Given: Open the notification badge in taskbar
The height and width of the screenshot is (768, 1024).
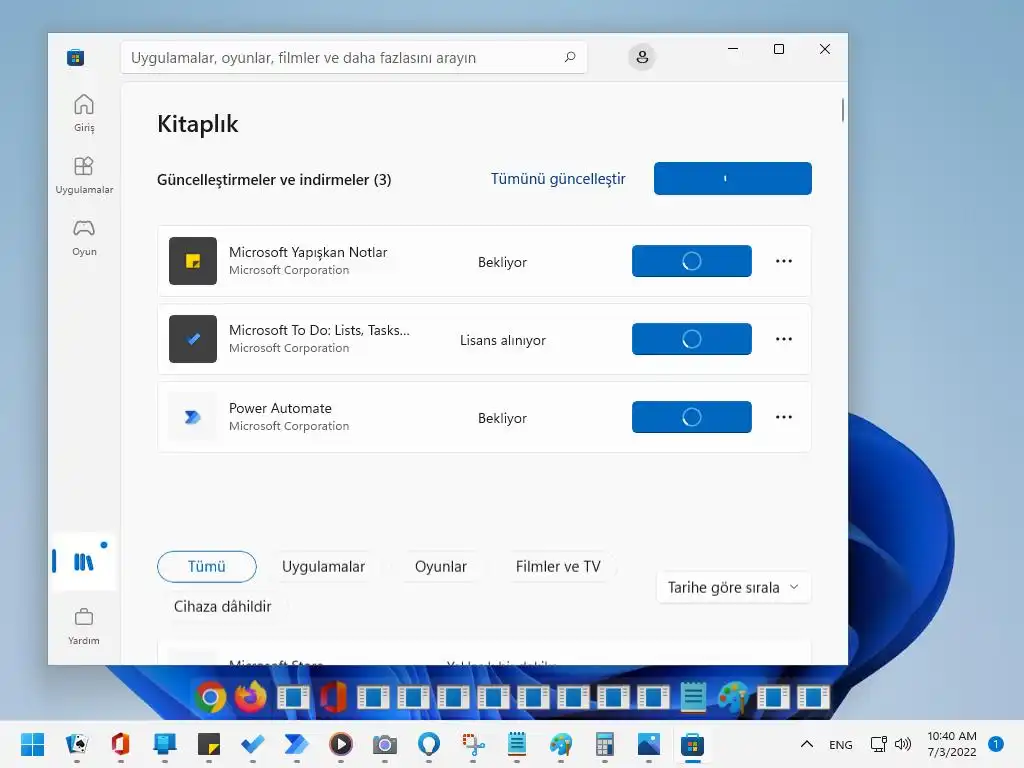Looking at the screenshot, I should [x=996, y=744].
